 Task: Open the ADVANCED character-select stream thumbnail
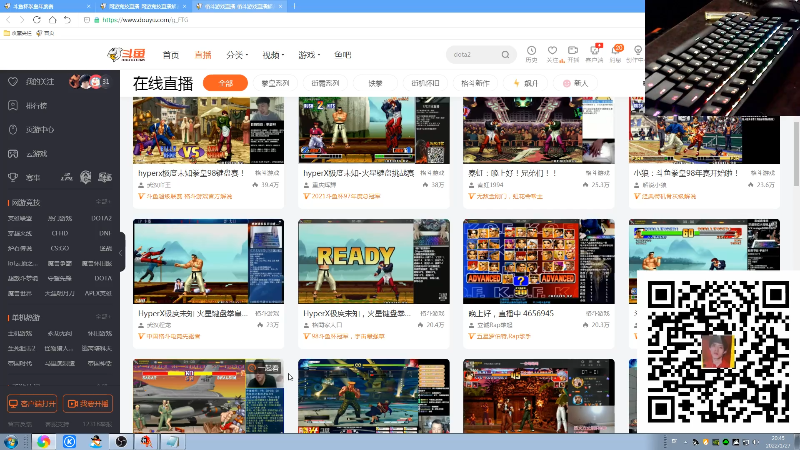tap(539, 262)
